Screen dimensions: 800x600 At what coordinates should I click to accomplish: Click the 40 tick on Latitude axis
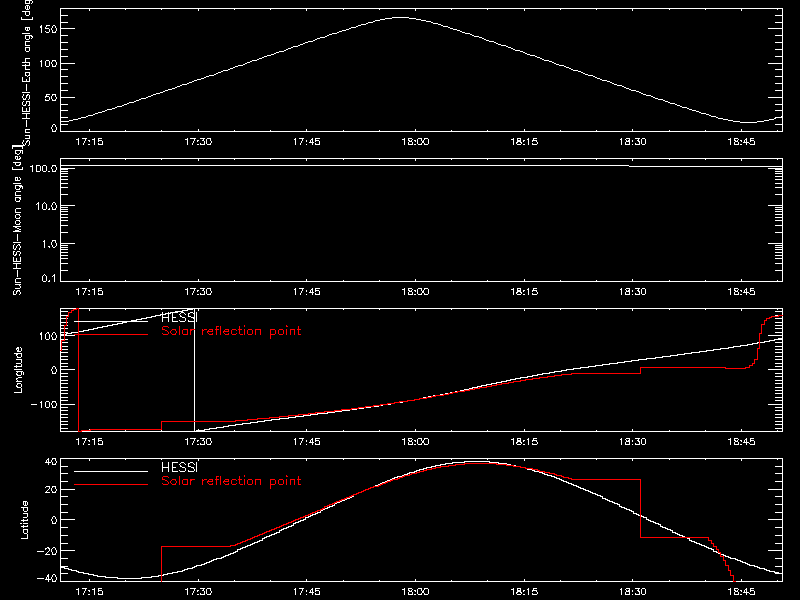52,462
